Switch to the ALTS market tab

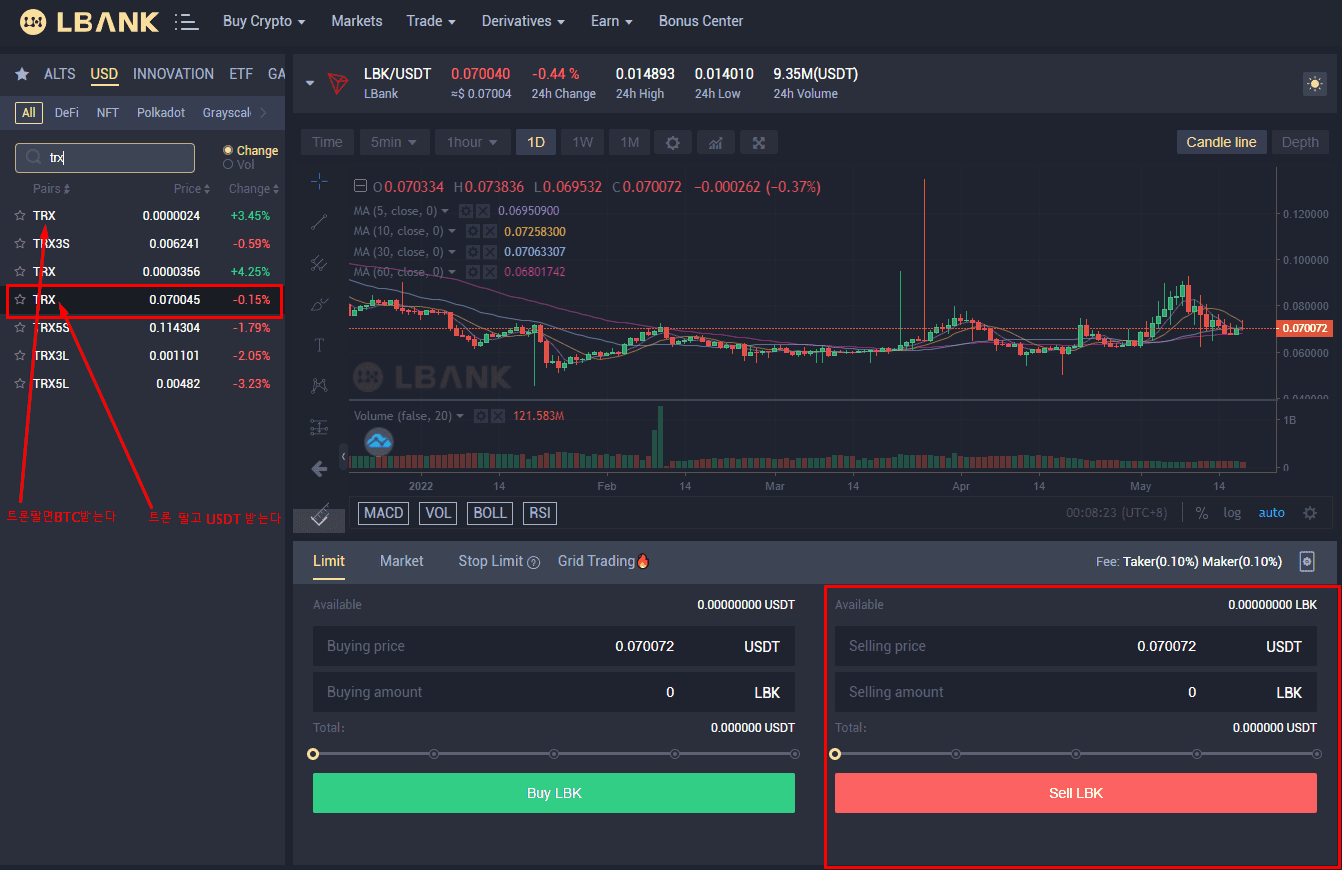[60, 74]
